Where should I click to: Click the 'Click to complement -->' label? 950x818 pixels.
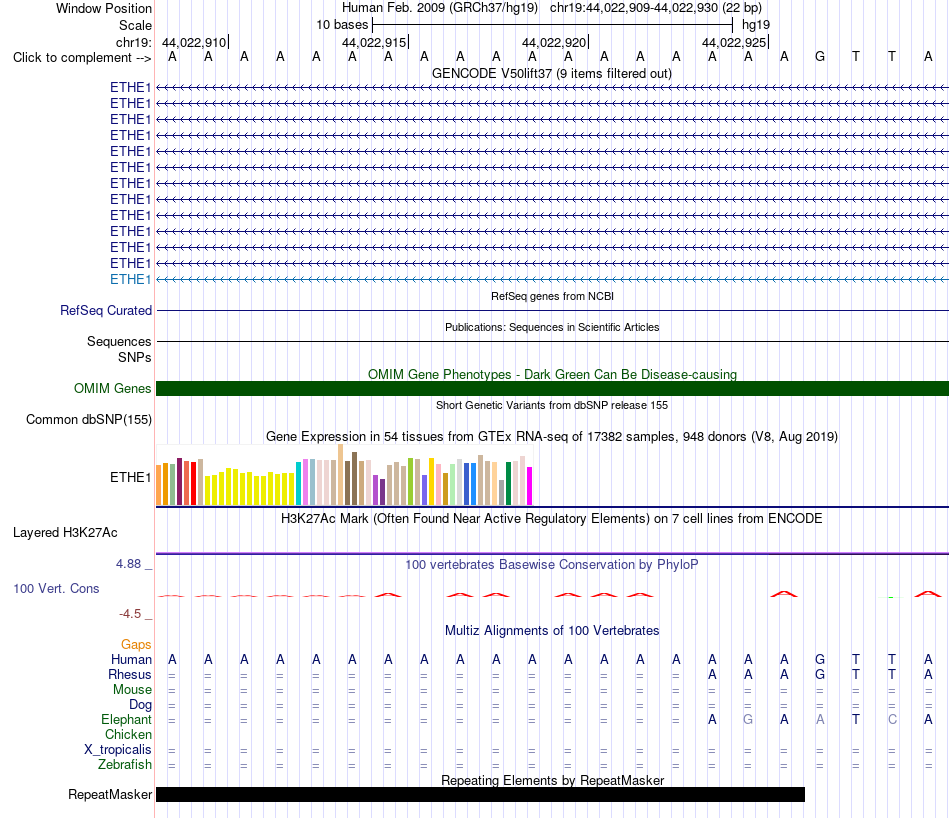pos(82,58)
